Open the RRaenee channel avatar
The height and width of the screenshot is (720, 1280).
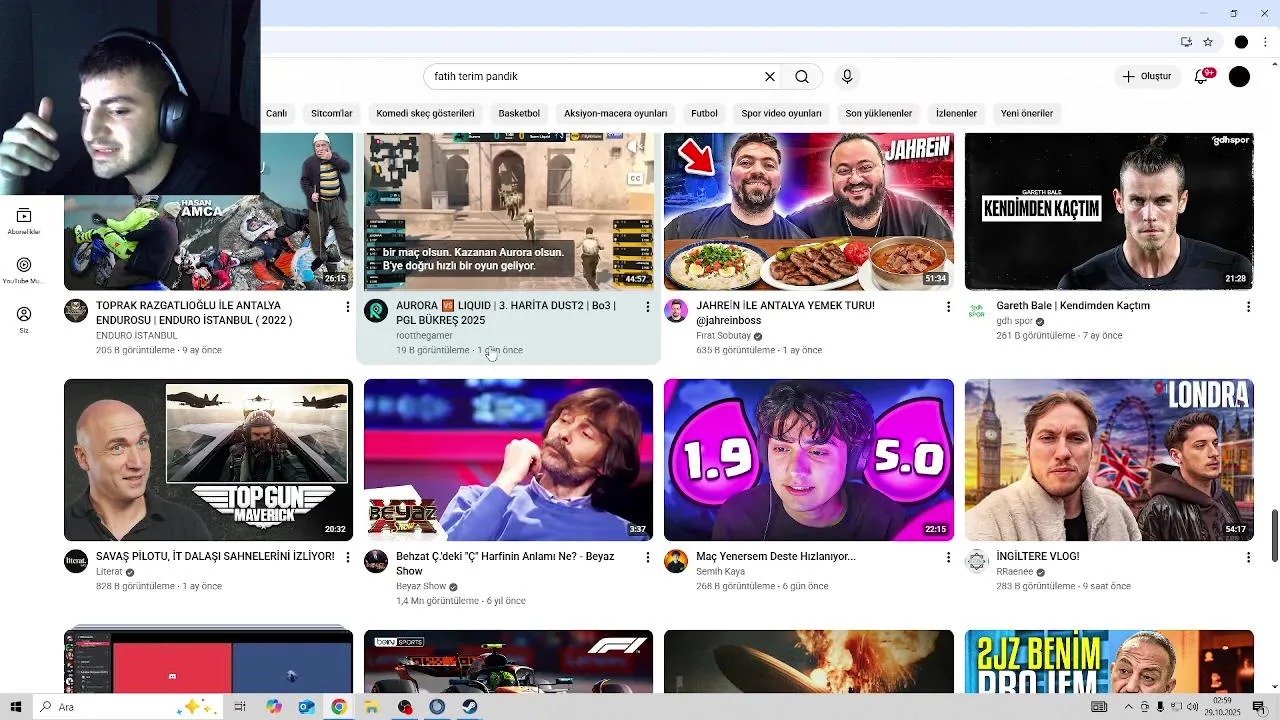977,561
